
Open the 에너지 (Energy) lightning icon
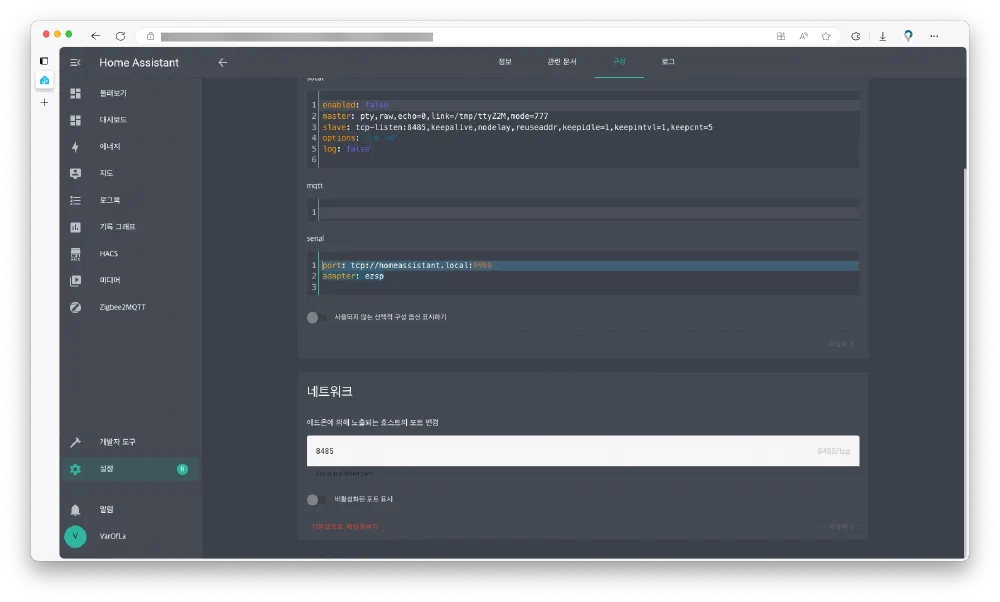tap(75, 146)
